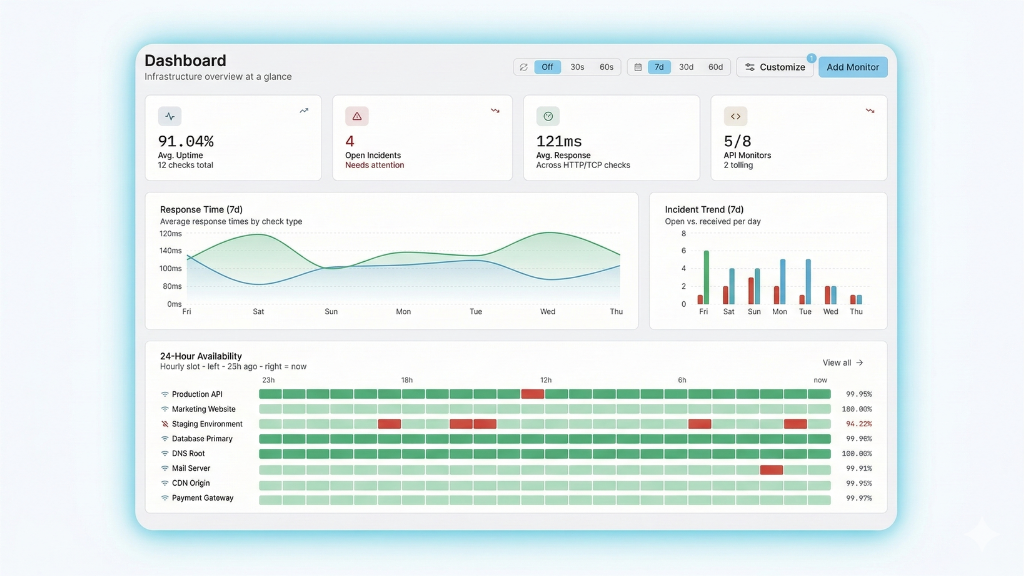The image size is (1024, 576).
Task: Click the Add Monitor button
Action: [x=853, y=67]
